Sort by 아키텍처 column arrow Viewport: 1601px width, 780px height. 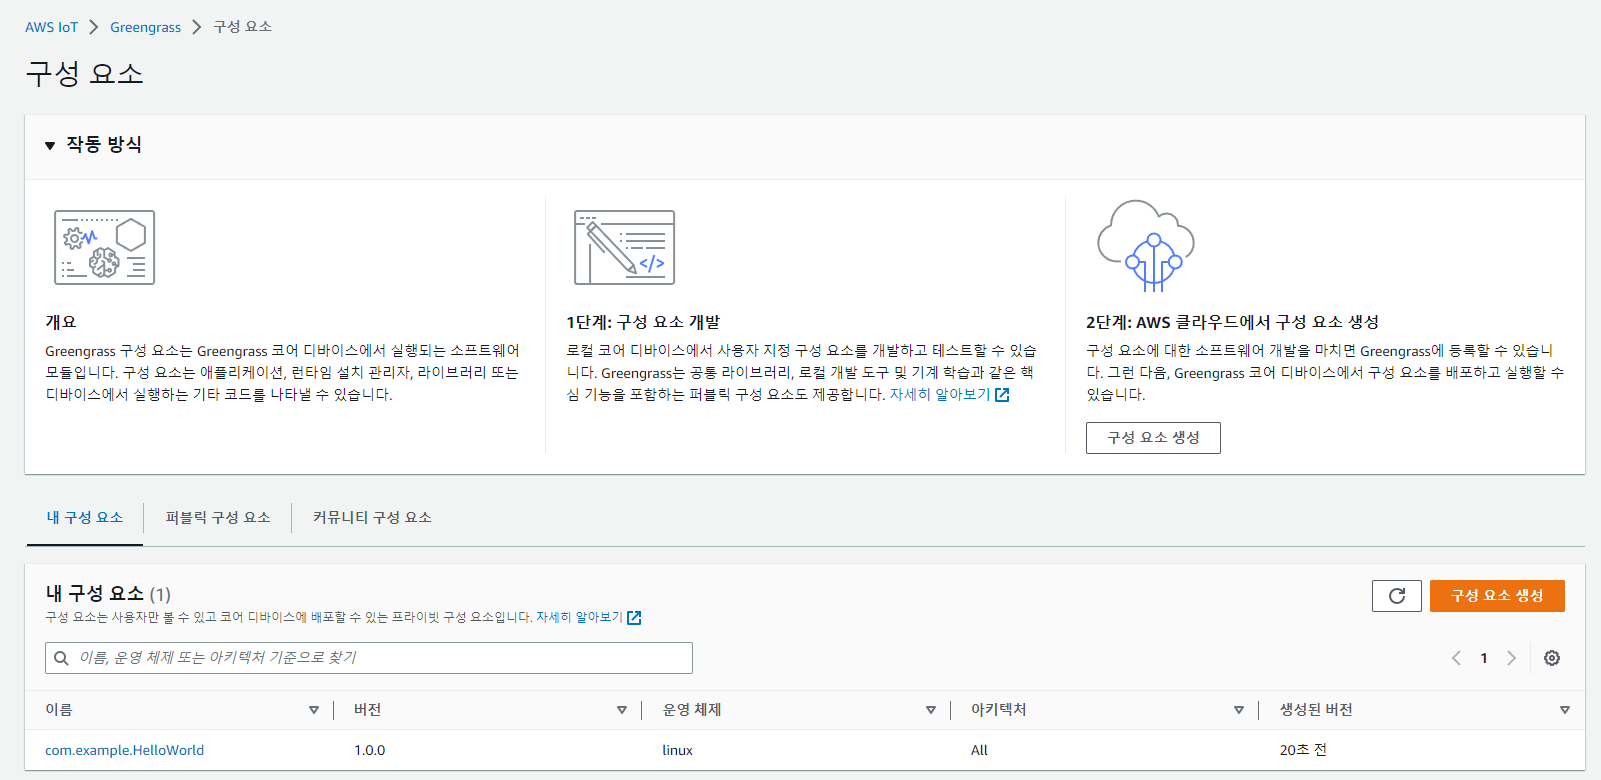(x=1239, y=710)
